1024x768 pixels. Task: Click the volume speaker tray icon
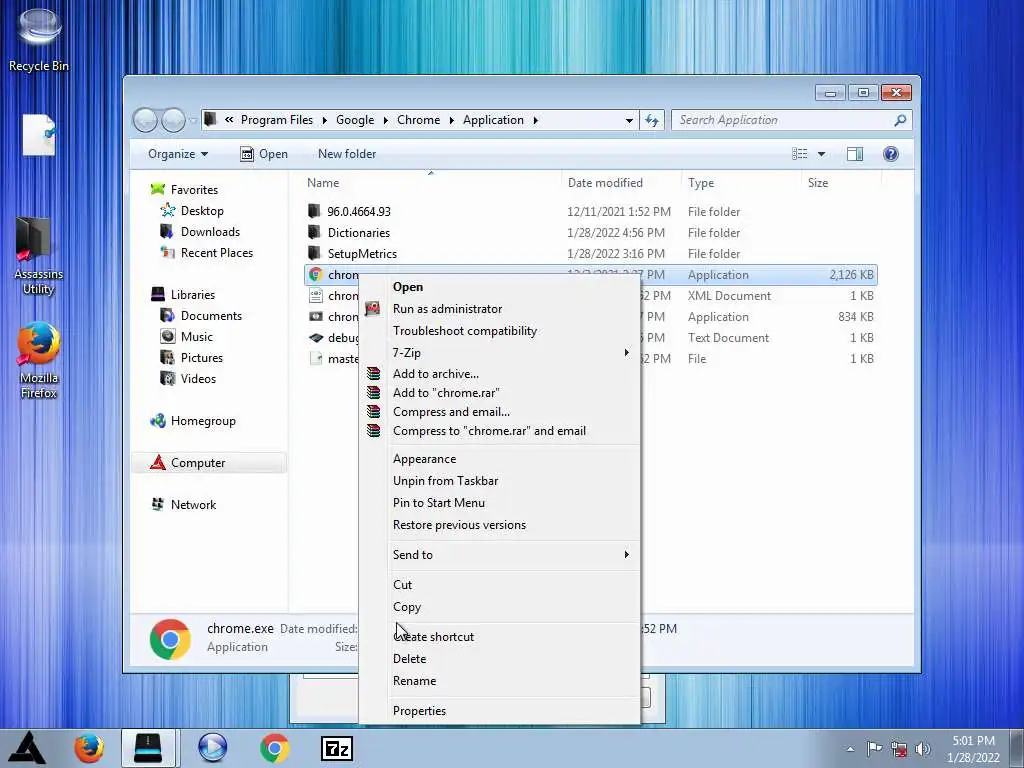[922, 749]
